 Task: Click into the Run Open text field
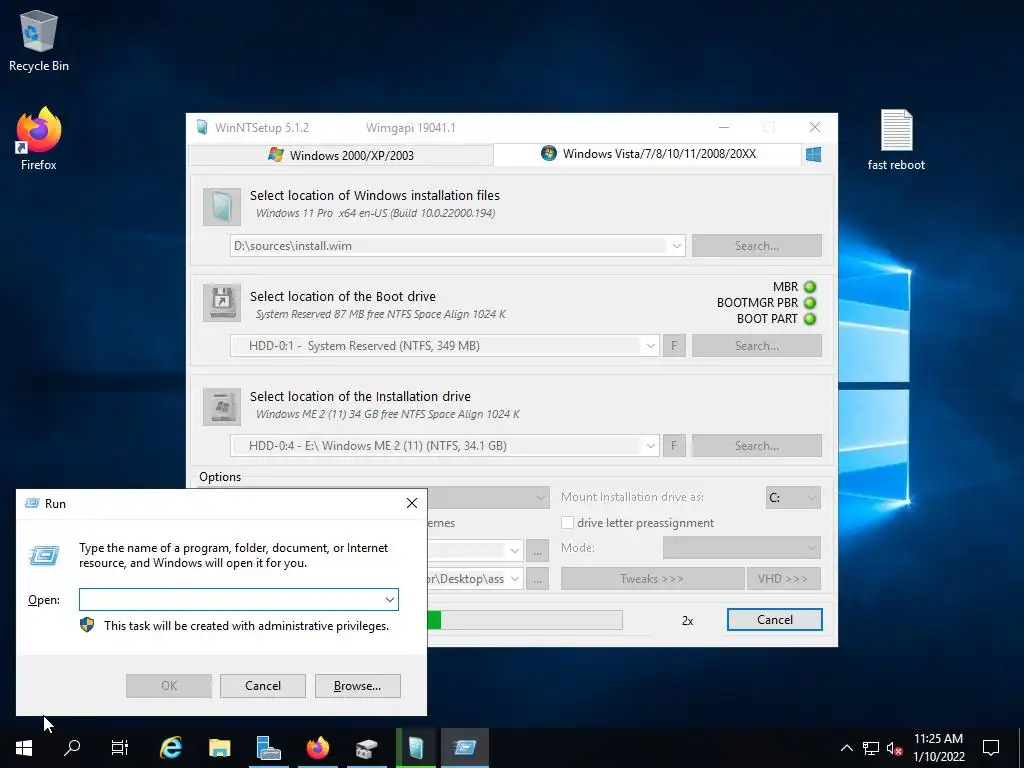[231, 600]
